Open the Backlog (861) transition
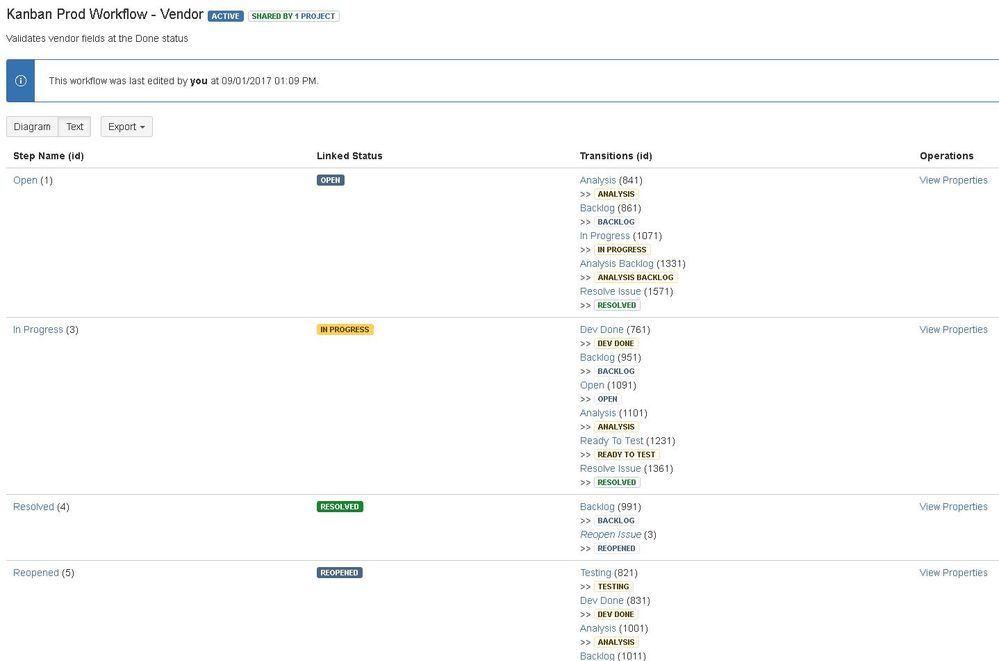Image resolution: width=999 pixels, height=661 pixels. click(x=597, y=208)
